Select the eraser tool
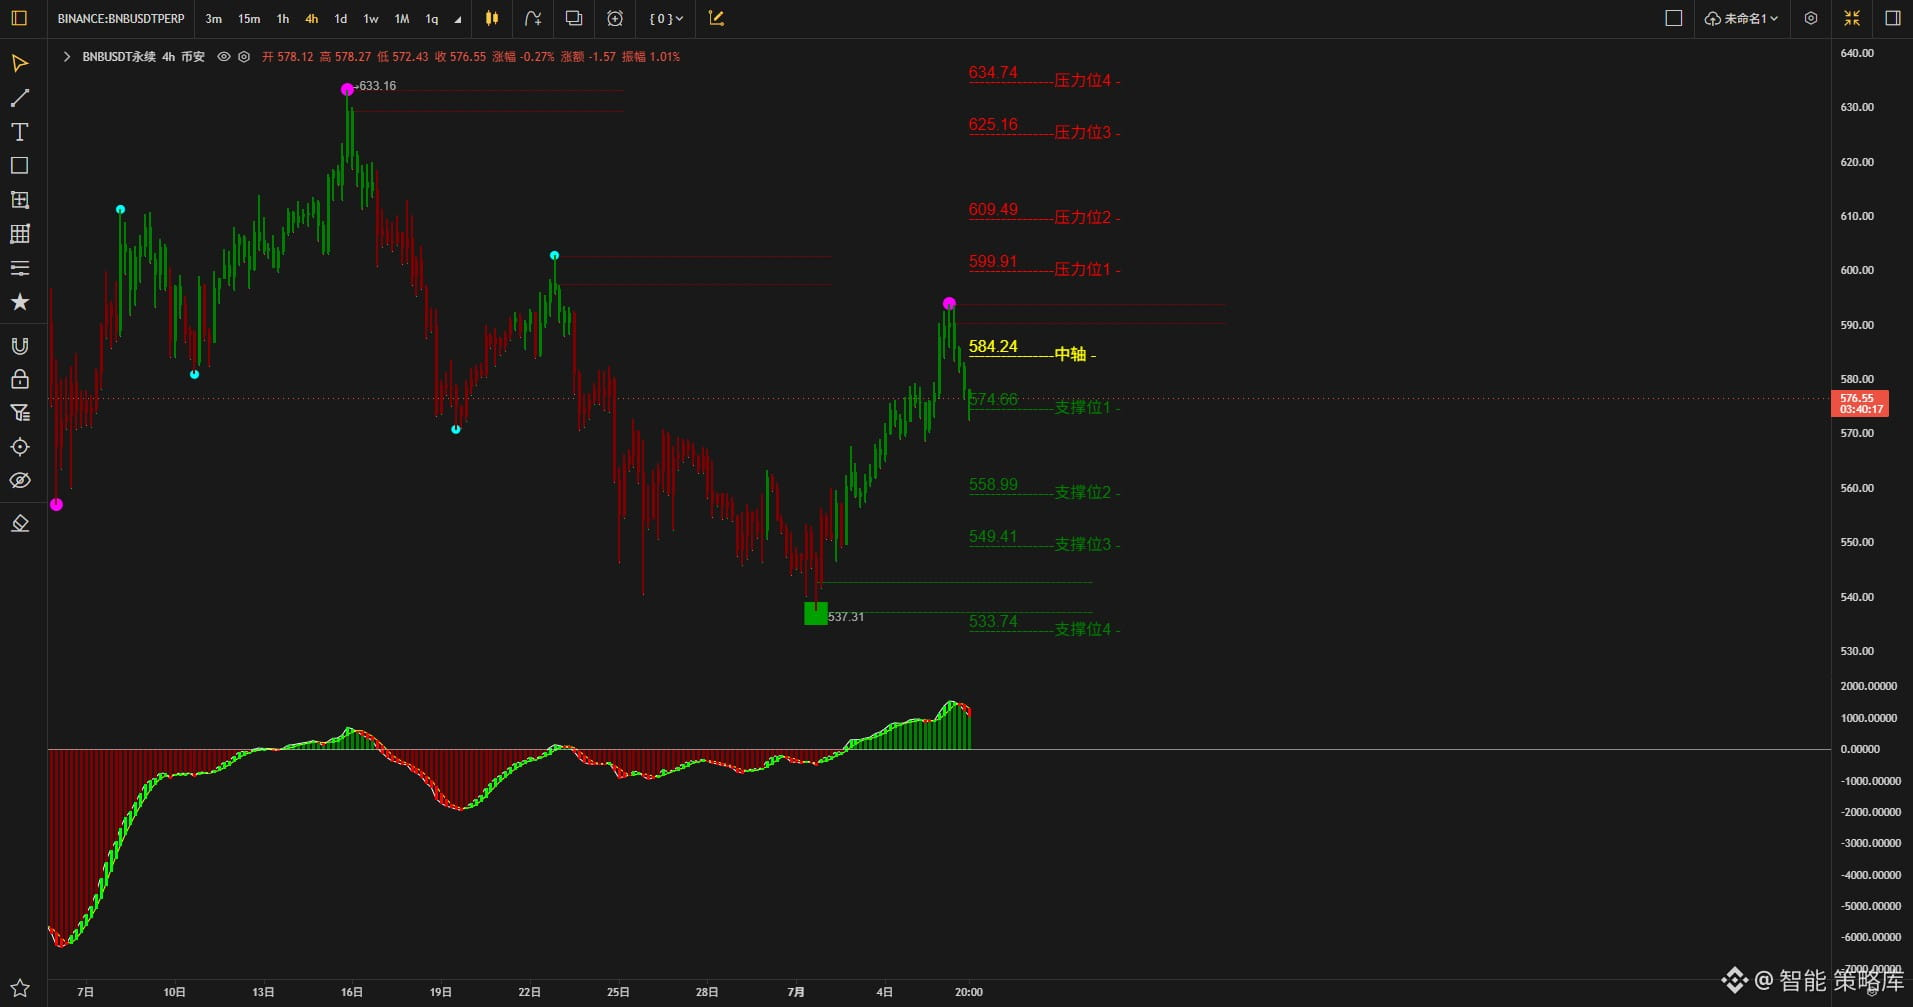The width and height of the screenshot is (1913, 1007). [x=19, y=524]
